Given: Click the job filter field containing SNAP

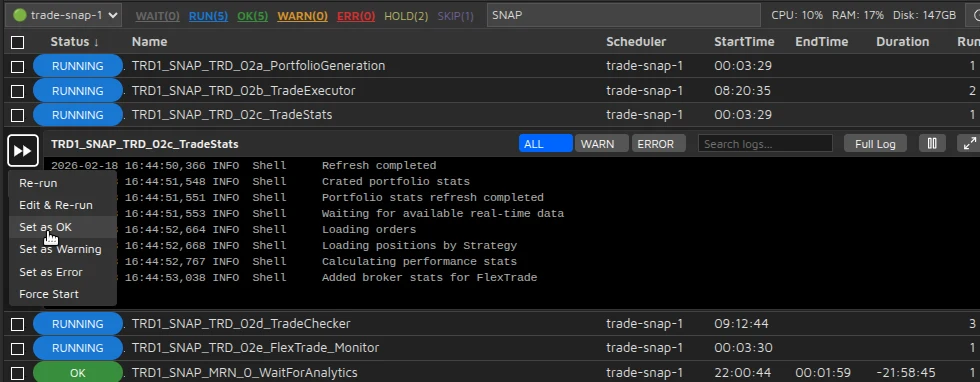Looking at the screenshot, I should (x=624, y=16).
